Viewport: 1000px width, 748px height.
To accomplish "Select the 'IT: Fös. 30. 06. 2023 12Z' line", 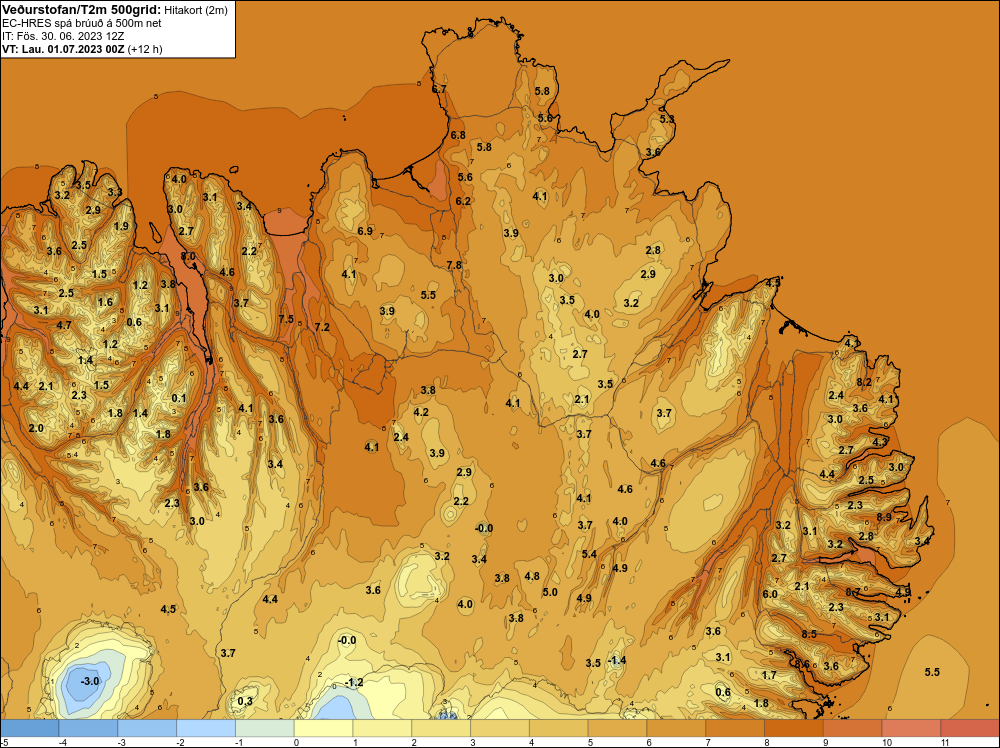I will 63,36.
